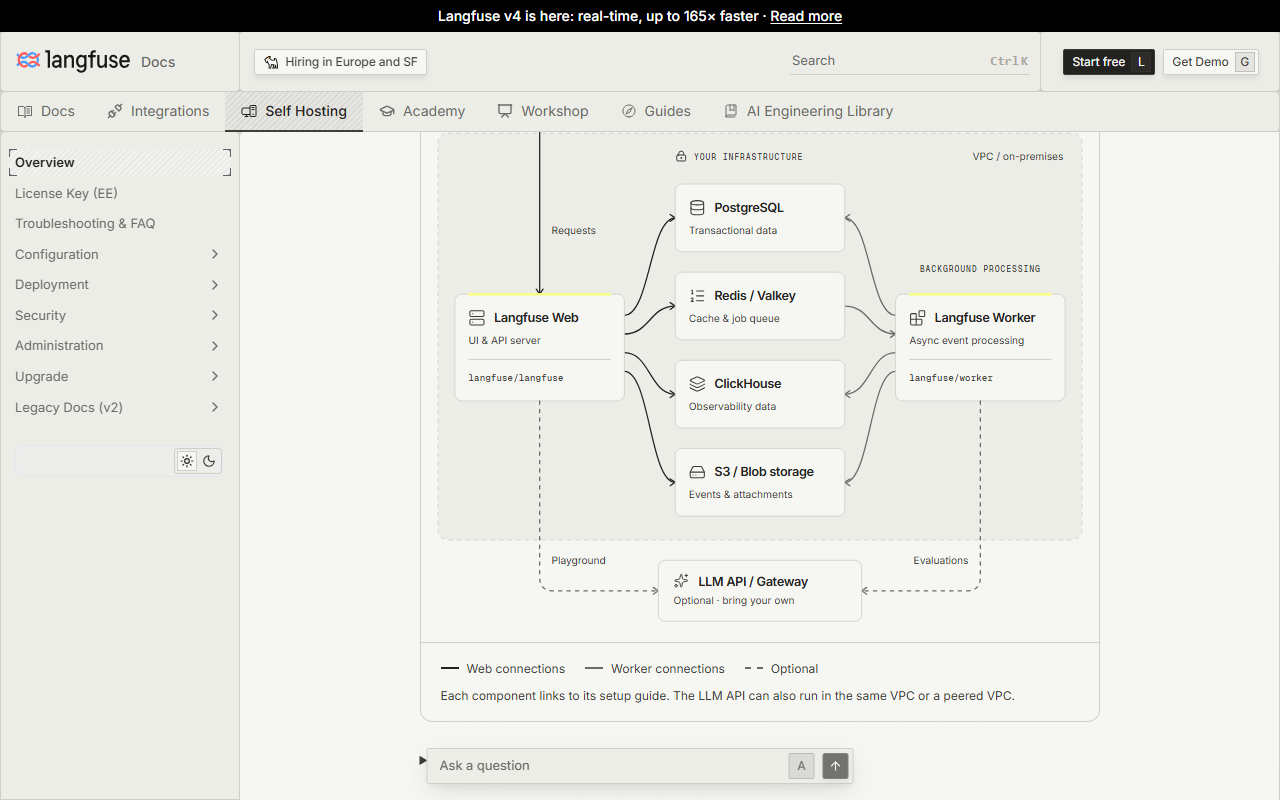
Task: Click the Integrations plug icon
Action: tap(115, 111)
